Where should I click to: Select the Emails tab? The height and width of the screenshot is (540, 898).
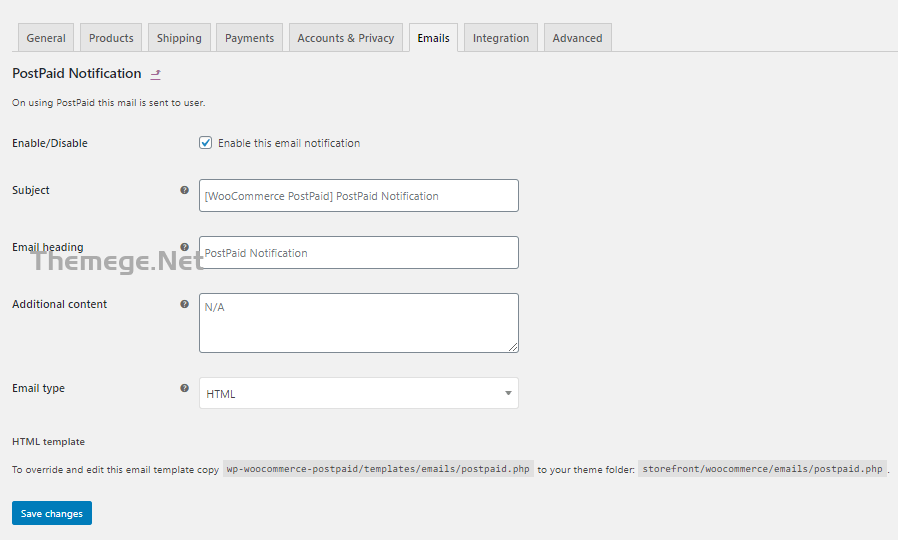pyautogui.click(x=434, y=38)
